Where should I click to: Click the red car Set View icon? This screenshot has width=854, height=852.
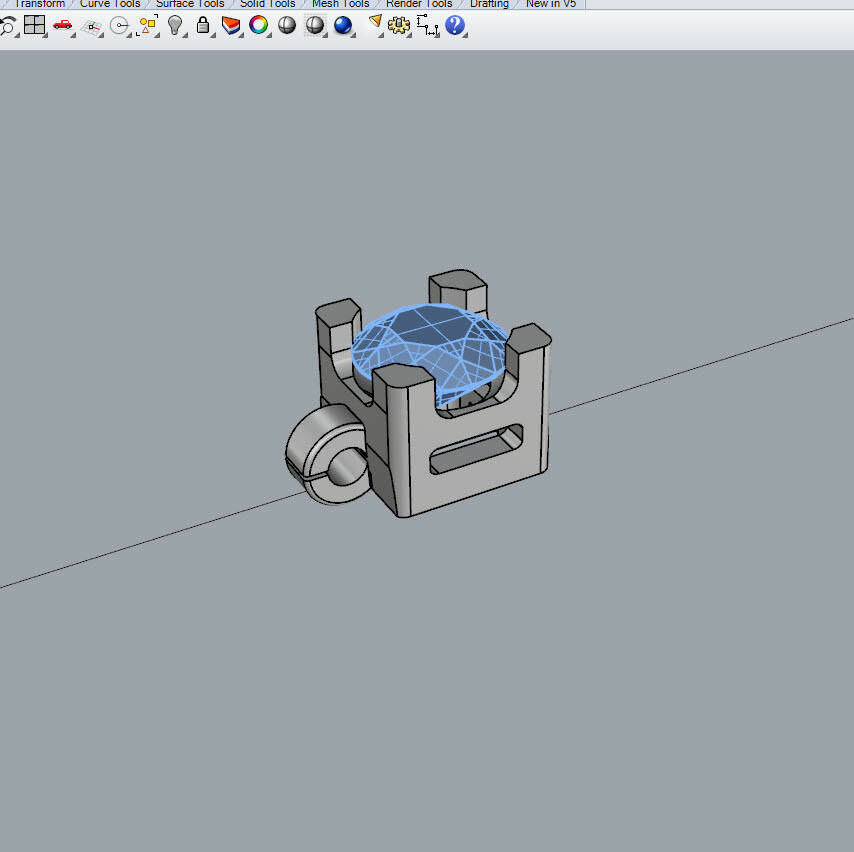63,25
